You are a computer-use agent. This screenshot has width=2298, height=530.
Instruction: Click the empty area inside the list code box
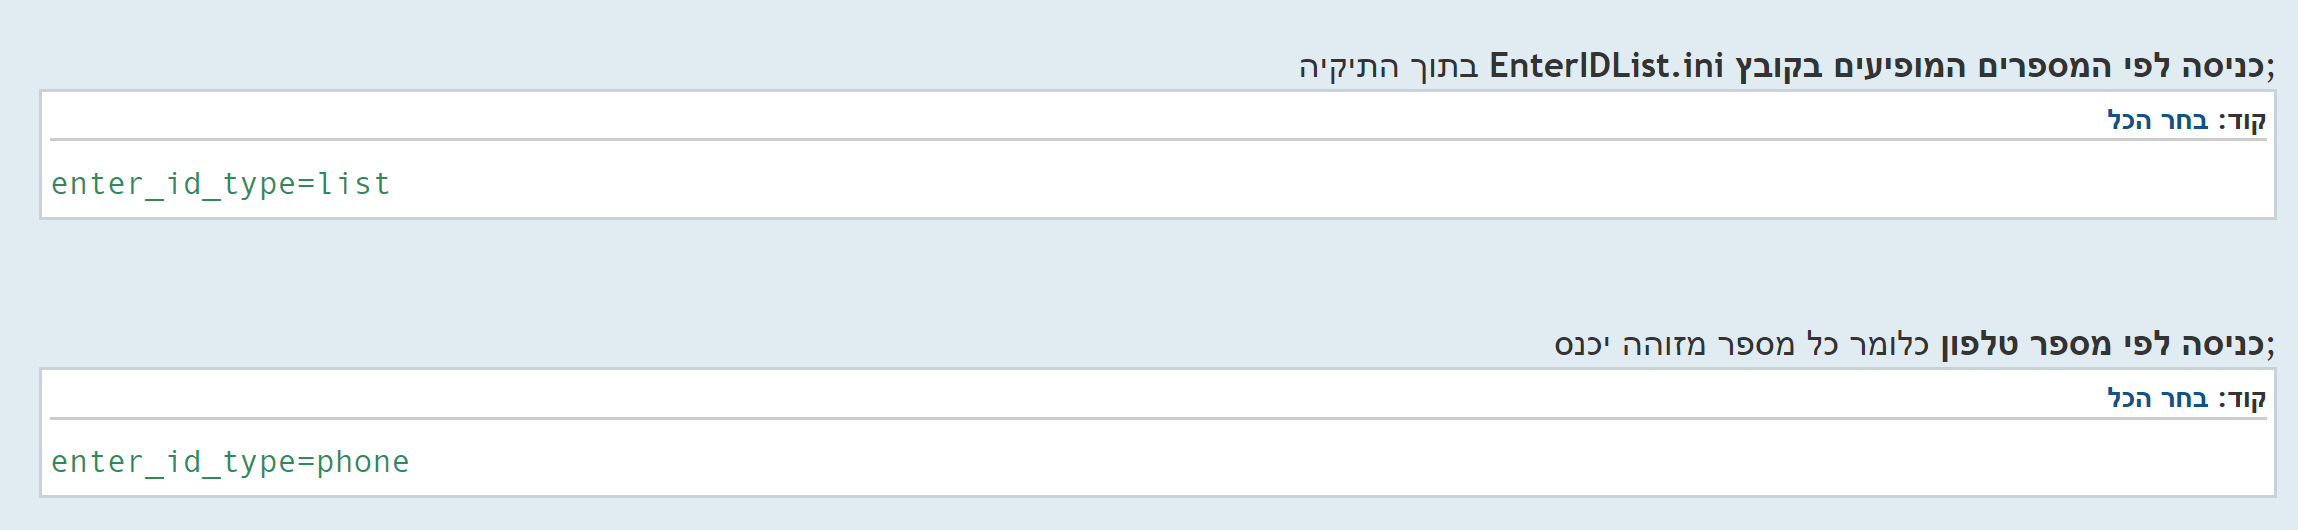point(1300,184)
